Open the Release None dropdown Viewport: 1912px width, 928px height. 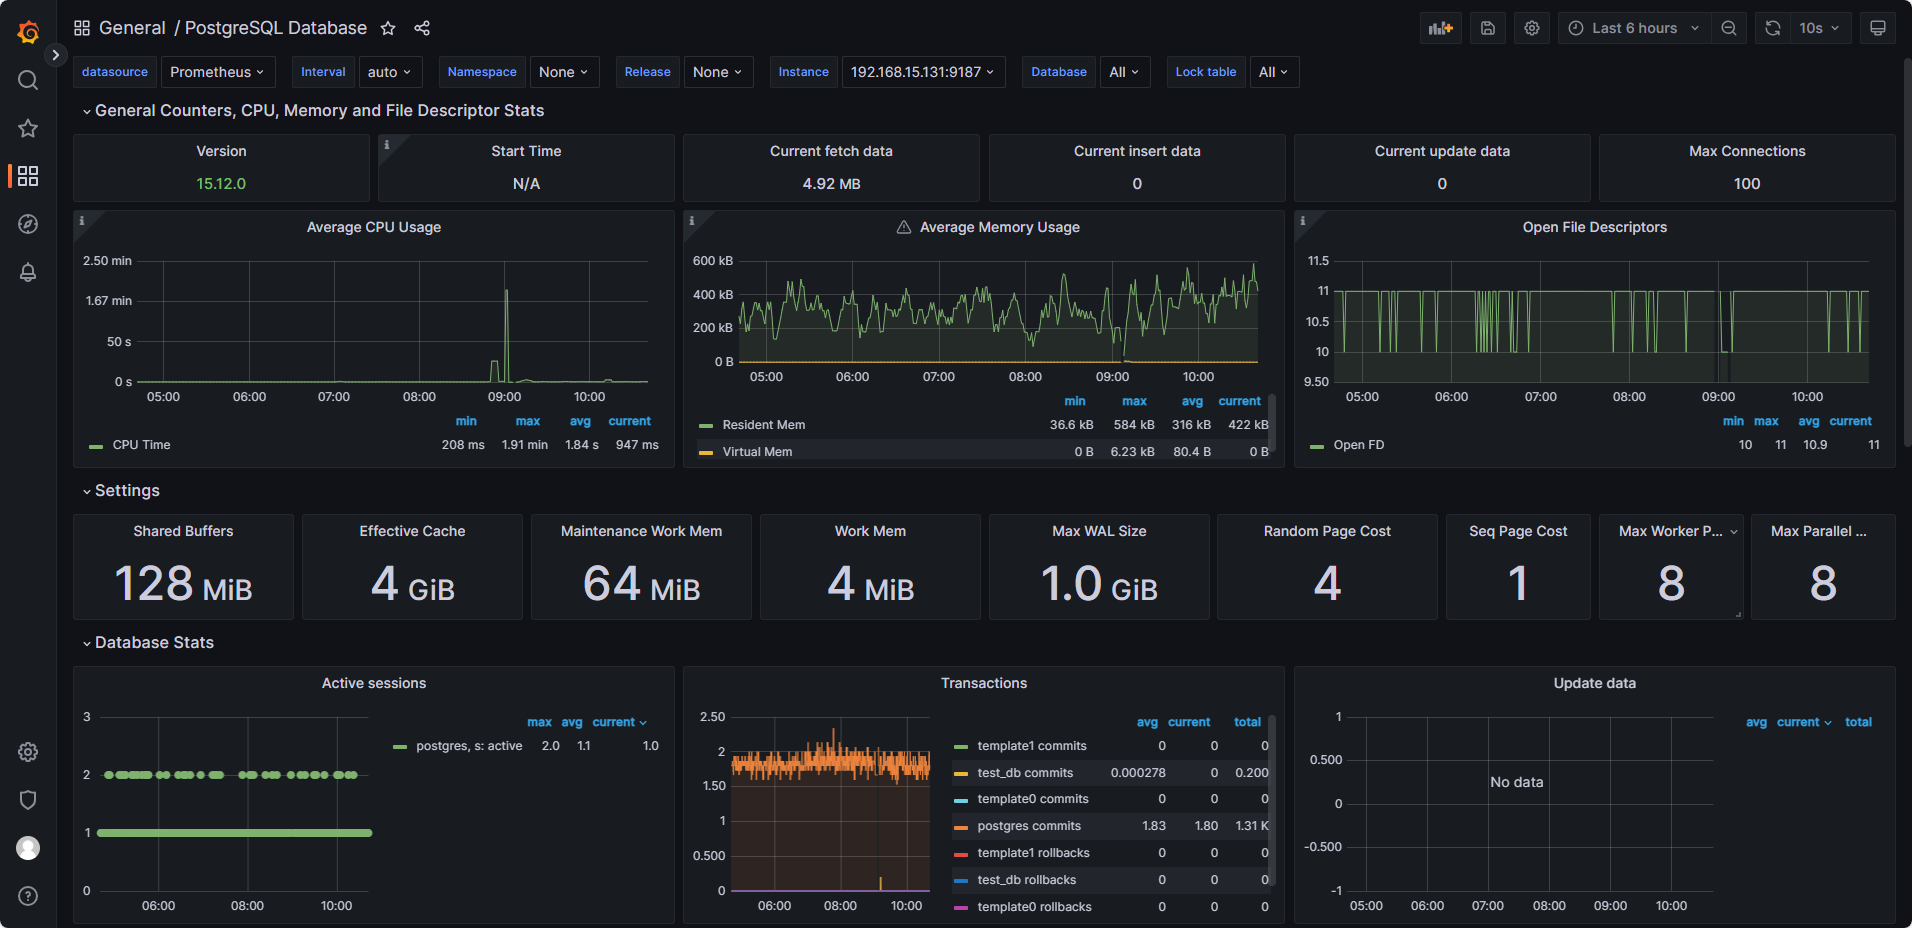718,72
